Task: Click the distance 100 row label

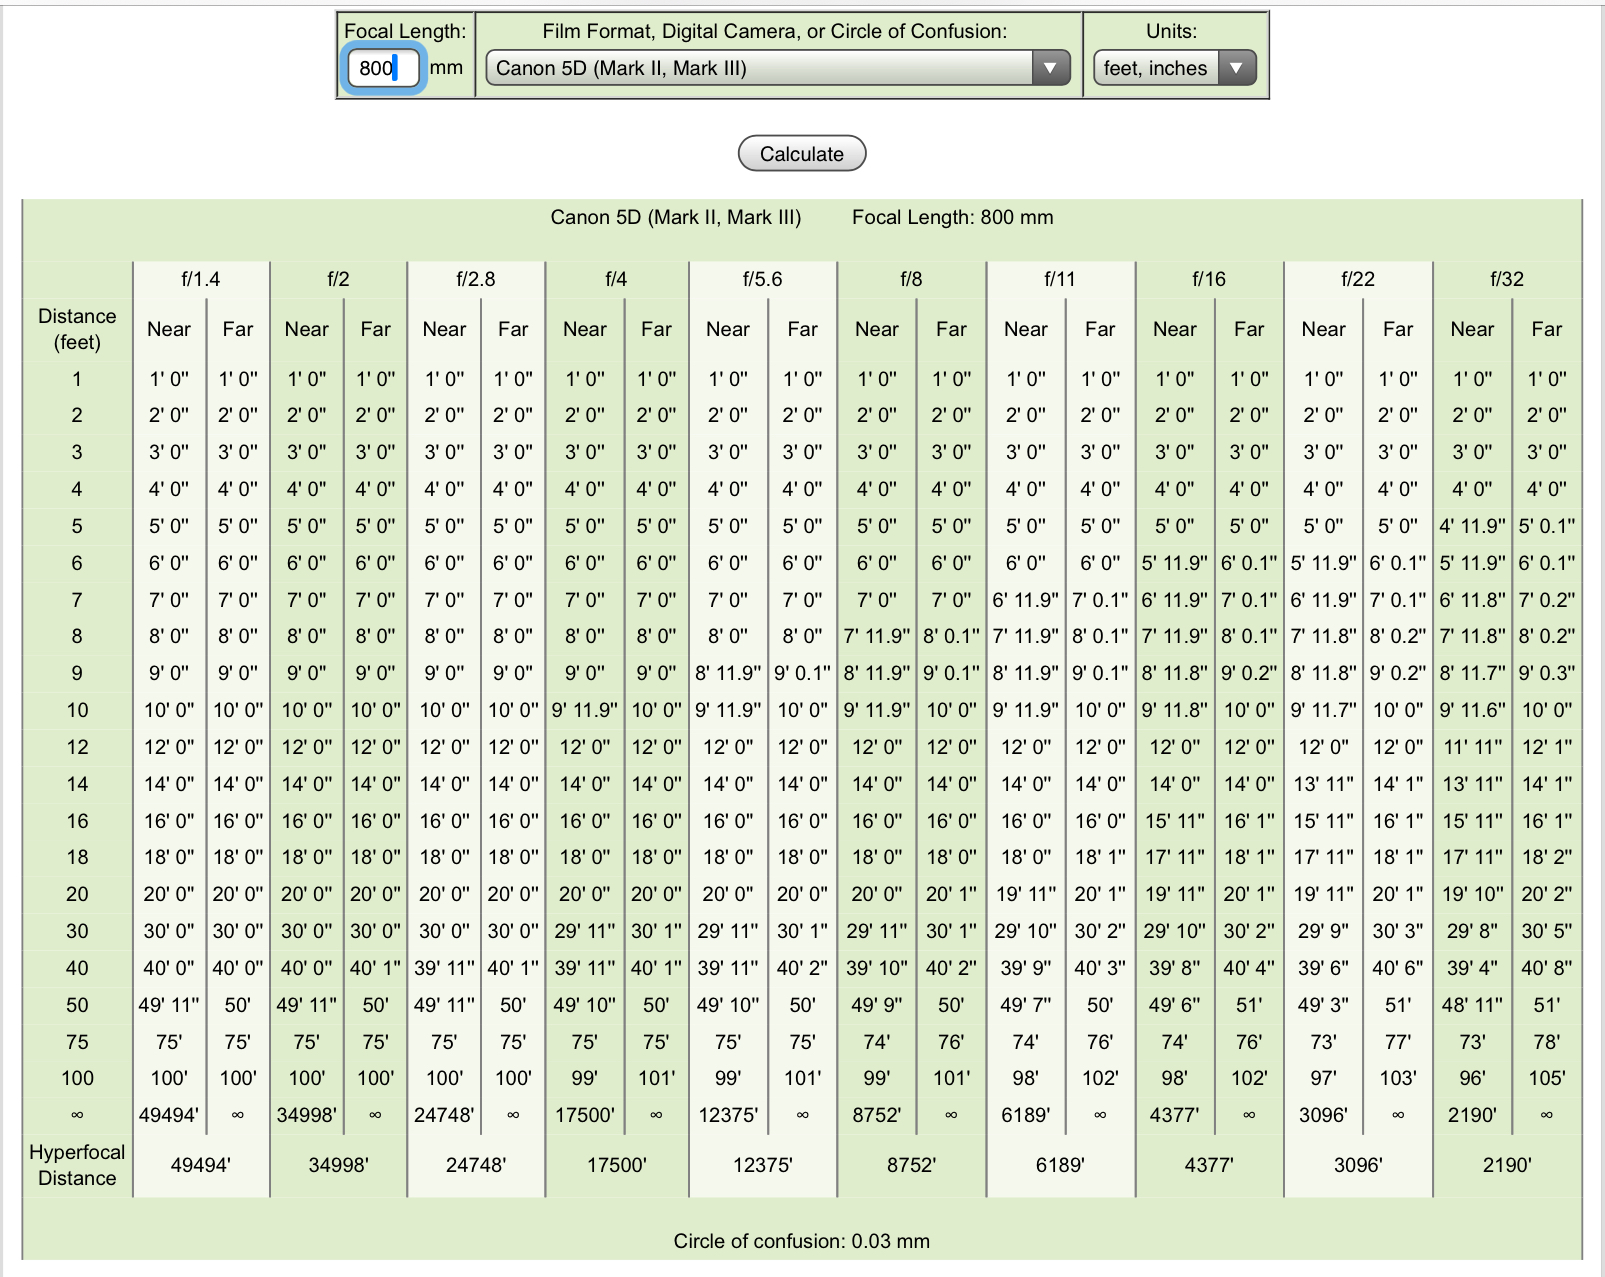Action: (x=77, y=1078)
